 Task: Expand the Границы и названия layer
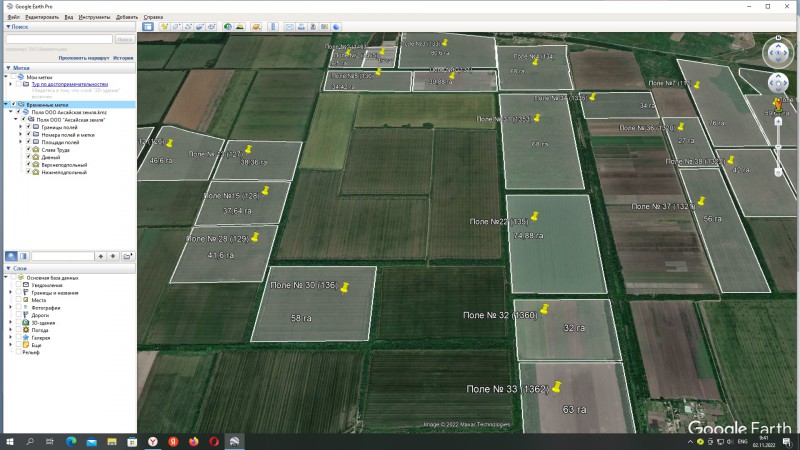pyautogui.click(x=11, y=293)
